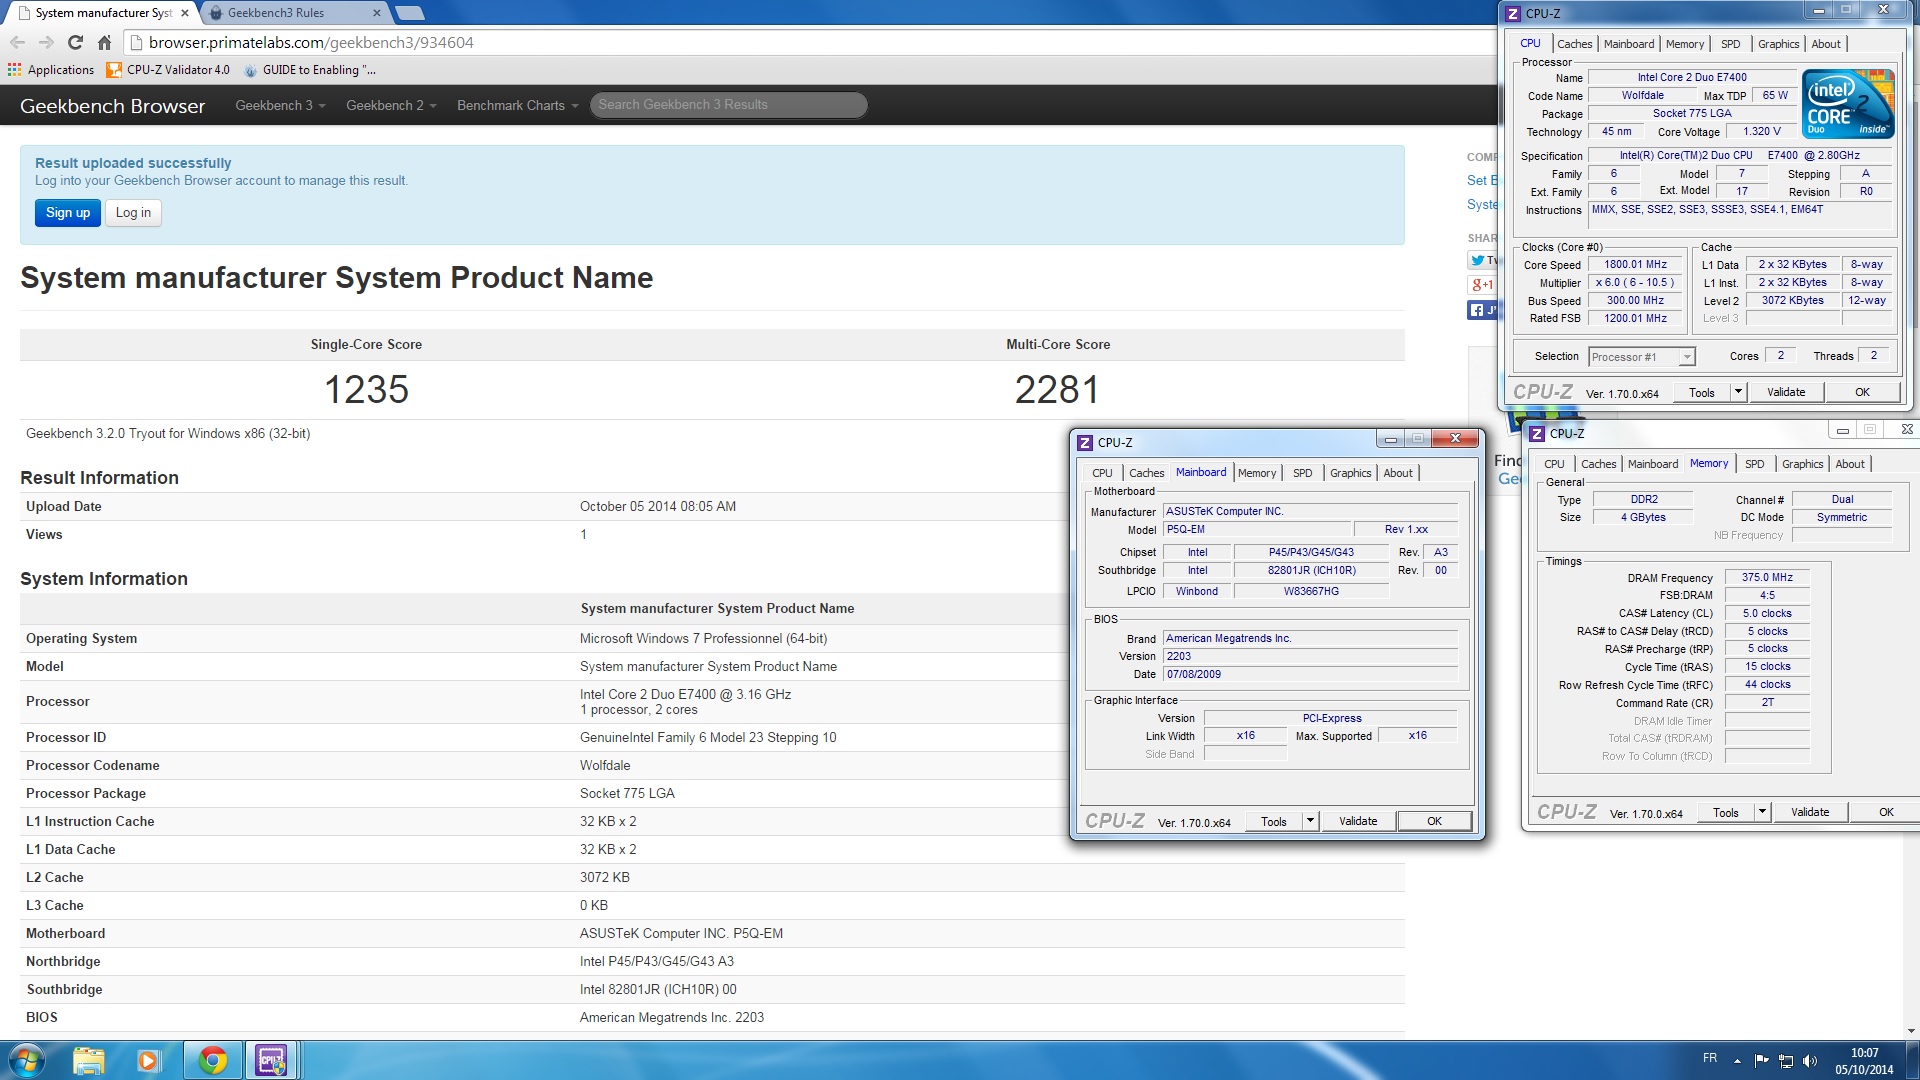Screen dimensions: 1920x1080
Task: Open About tab in Mainboard window
Action: [x=1398, y=473]
